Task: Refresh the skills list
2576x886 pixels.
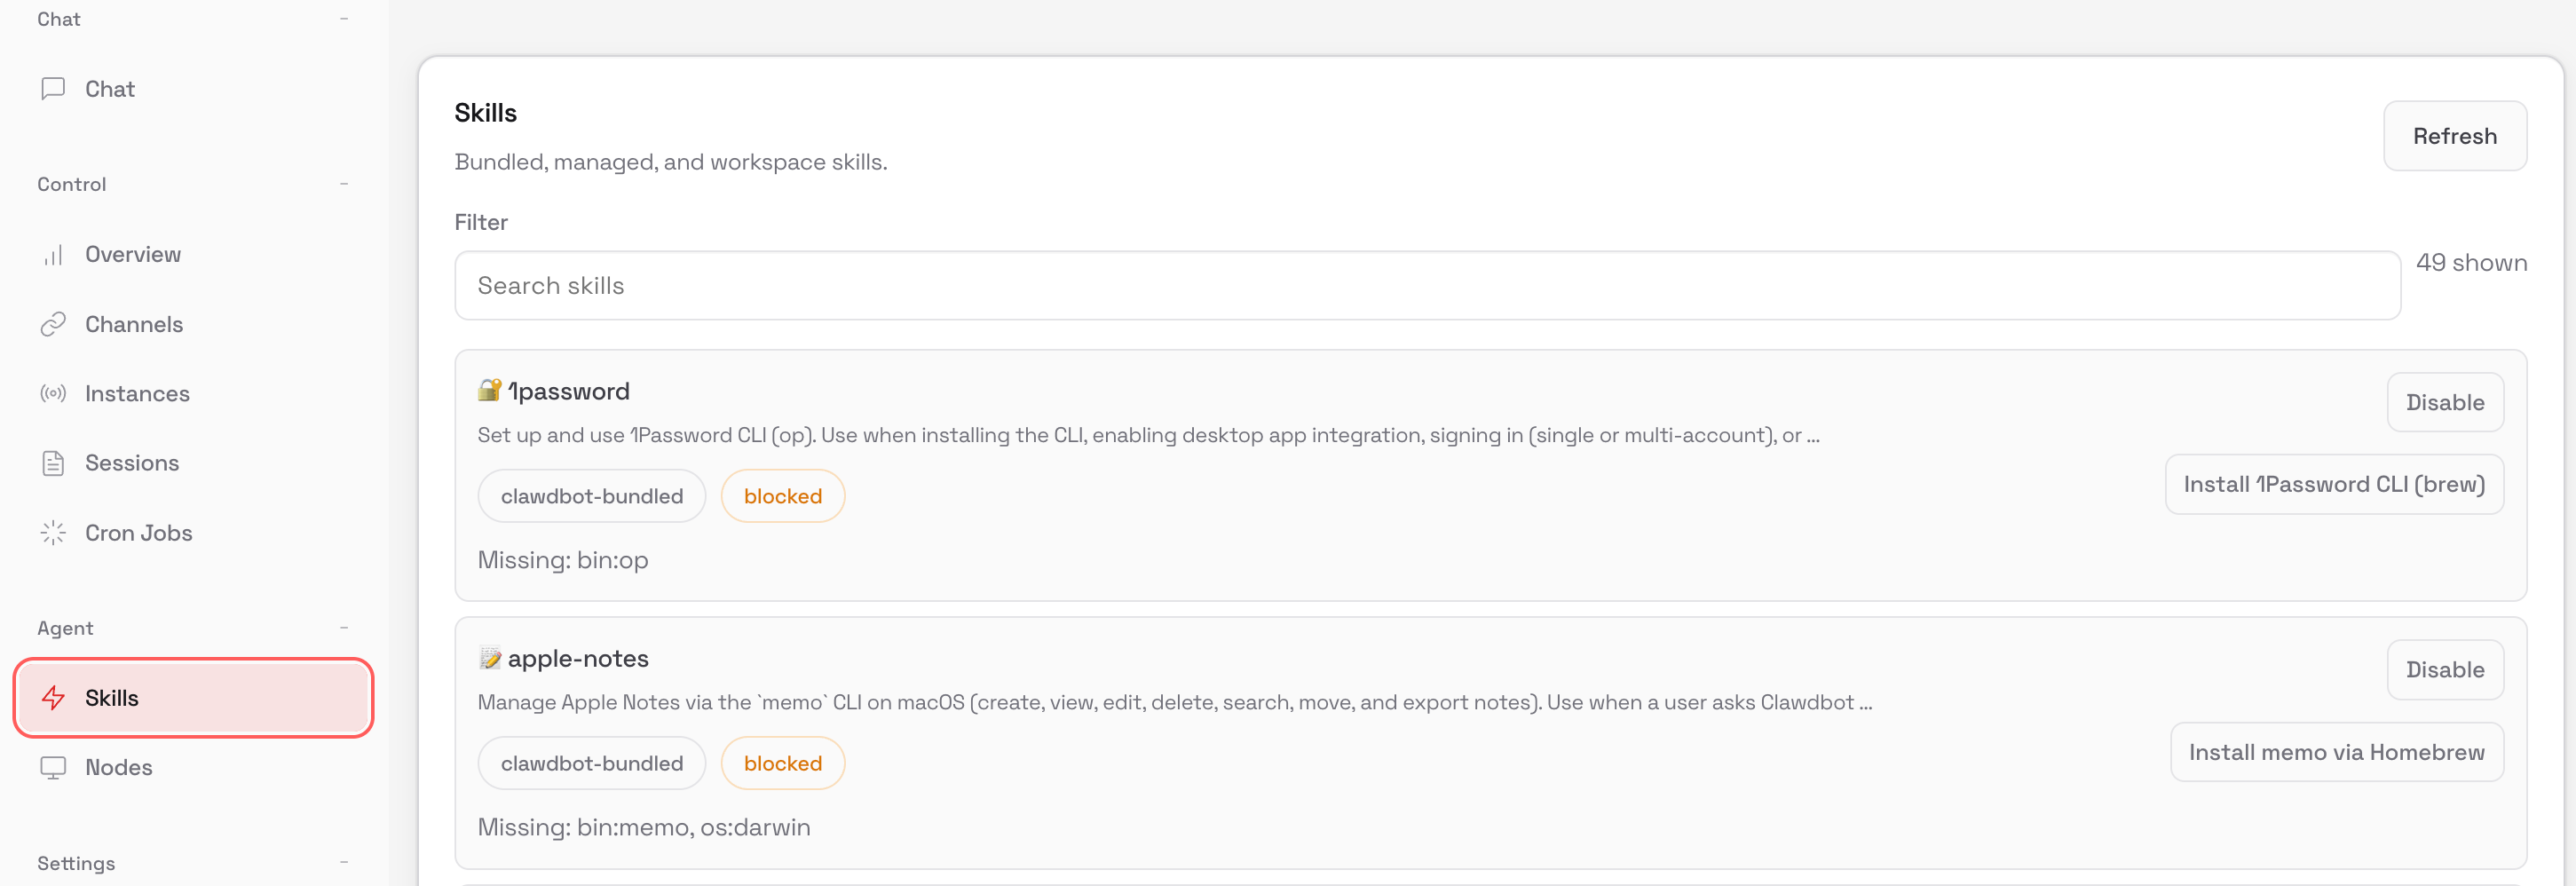Action: 2454,136
